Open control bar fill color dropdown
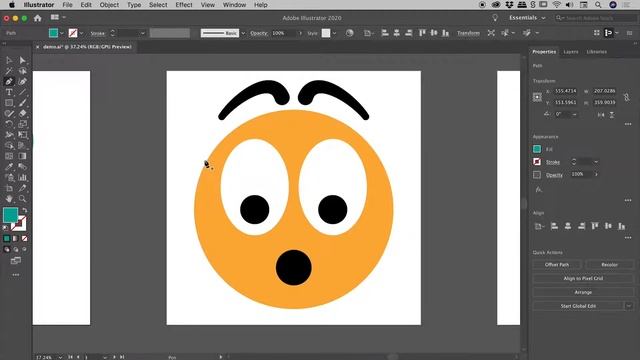This screenshot has height=360, width=640. point(62,33)
